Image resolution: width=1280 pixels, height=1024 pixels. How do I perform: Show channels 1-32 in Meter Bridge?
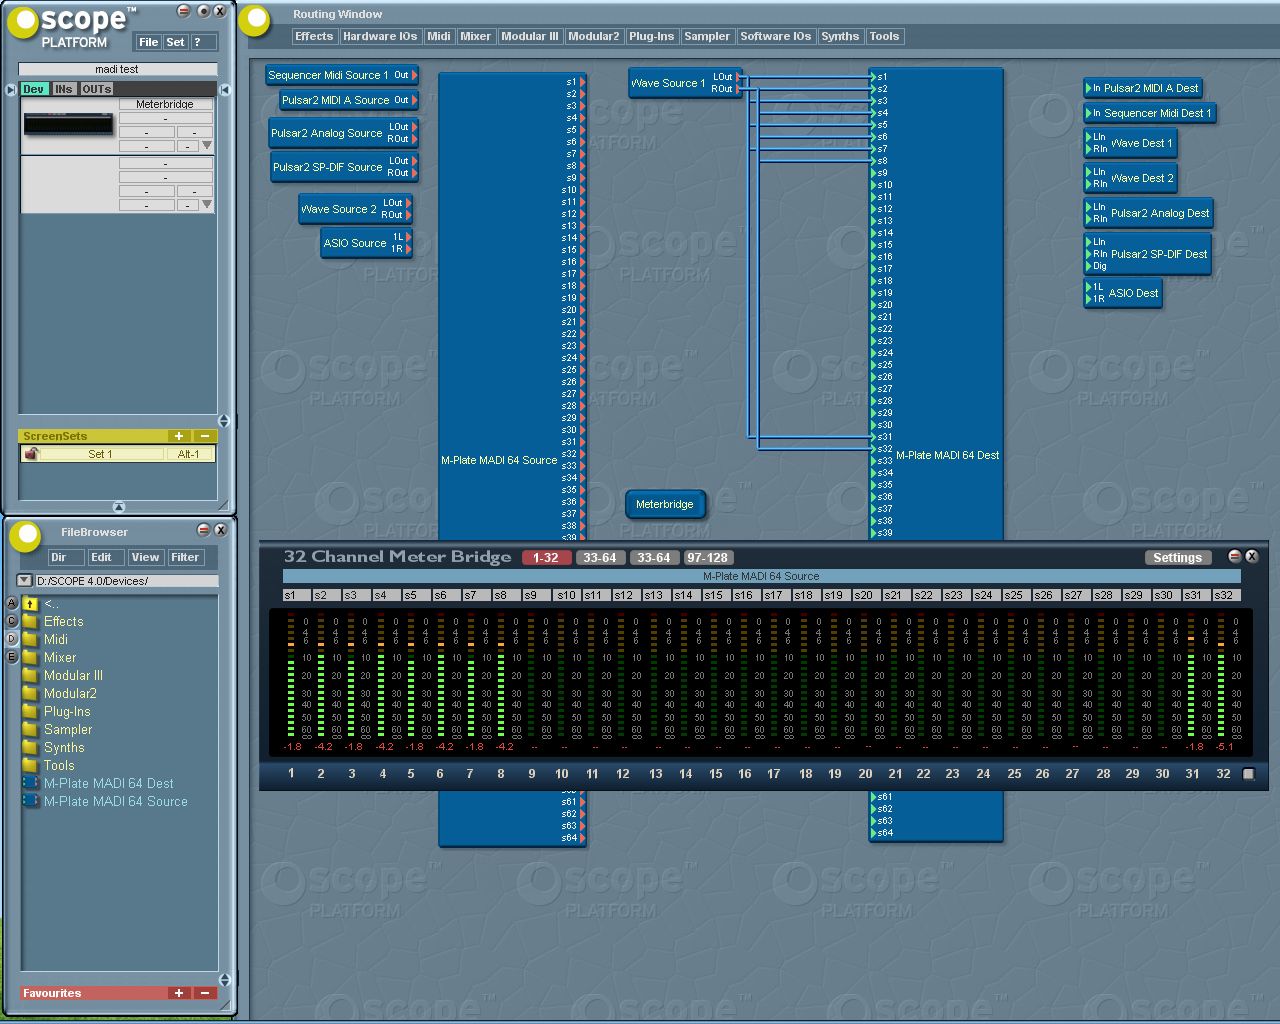546,558
